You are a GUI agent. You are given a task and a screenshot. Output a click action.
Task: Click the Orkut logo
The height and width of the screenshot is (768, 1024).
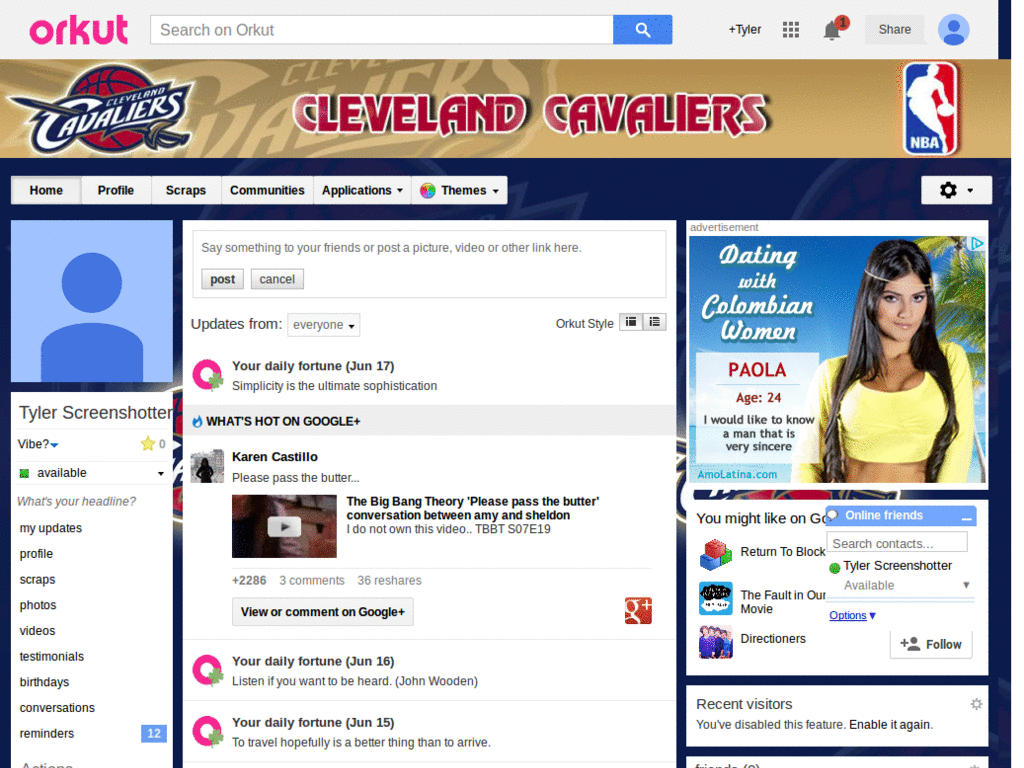78,30
